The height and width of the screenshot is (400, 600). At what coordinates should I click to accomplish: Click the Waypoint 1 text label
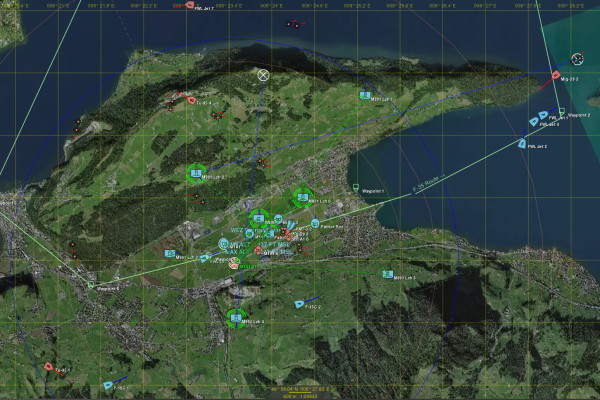point(373,191)
